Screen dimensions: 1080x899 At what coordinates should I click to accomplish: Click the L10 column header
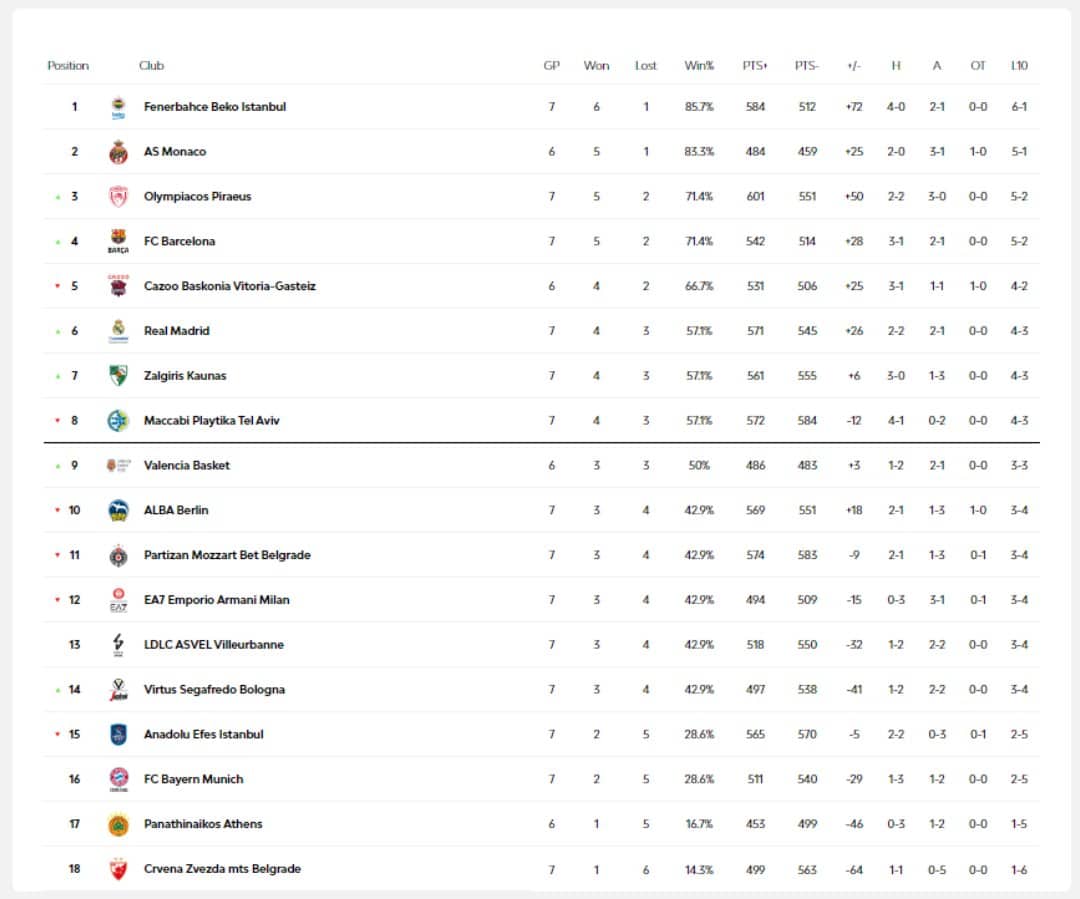tap(1019, 66)
